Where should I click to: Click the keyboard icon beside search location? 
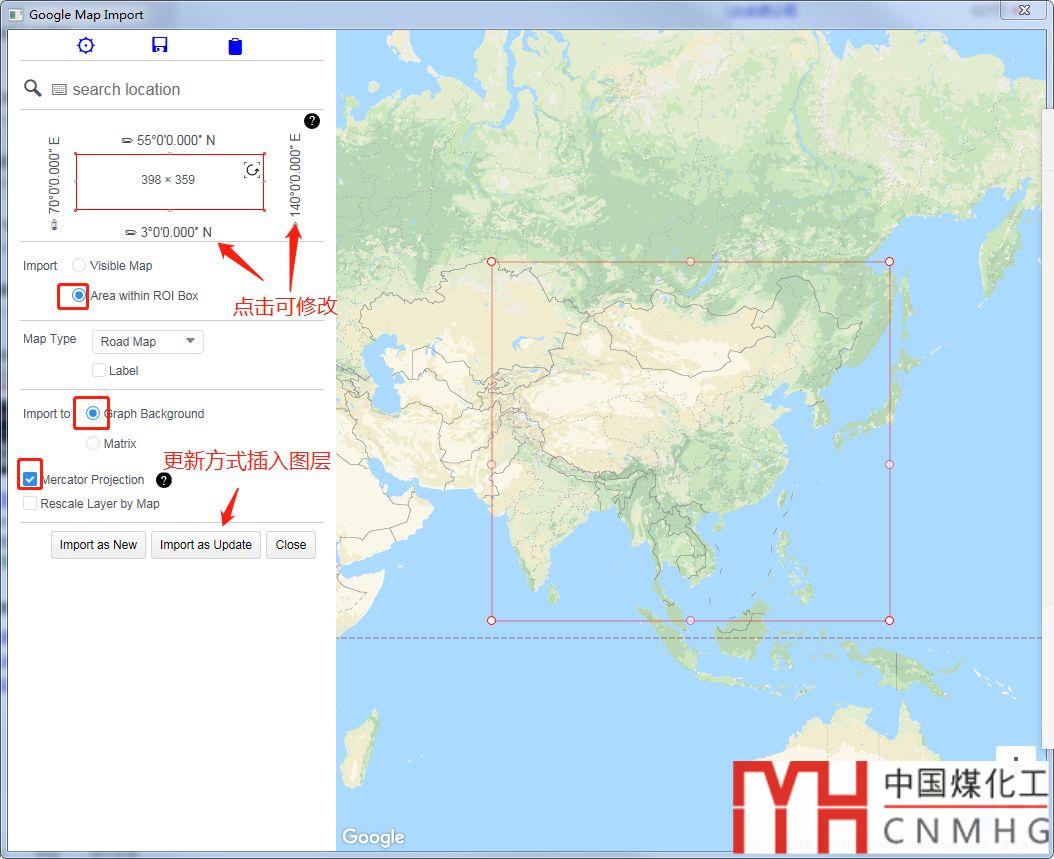pos(59,90)
